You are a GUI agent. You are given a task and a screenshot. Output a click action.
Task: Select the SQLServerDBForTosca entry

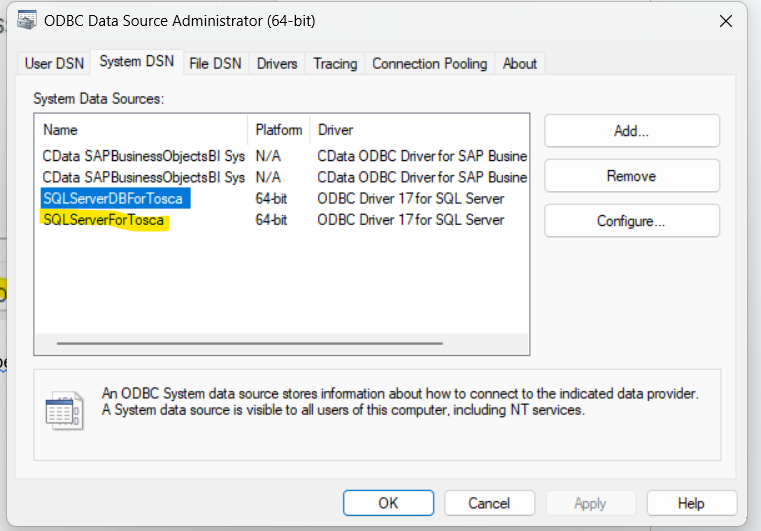click(x=112, y=198)
